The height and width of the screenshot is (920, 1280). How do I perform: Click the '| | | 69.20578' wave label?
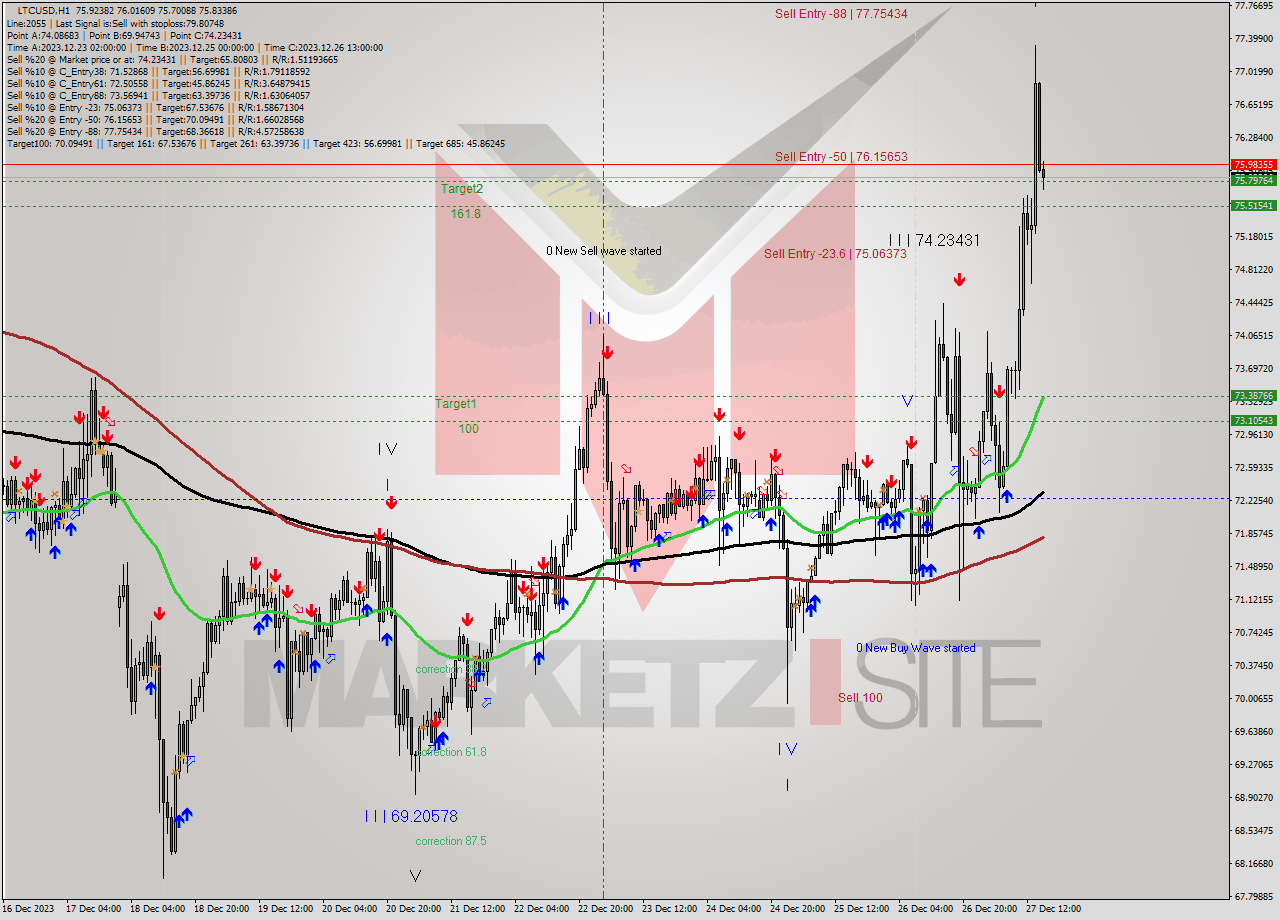coord(410,816)
